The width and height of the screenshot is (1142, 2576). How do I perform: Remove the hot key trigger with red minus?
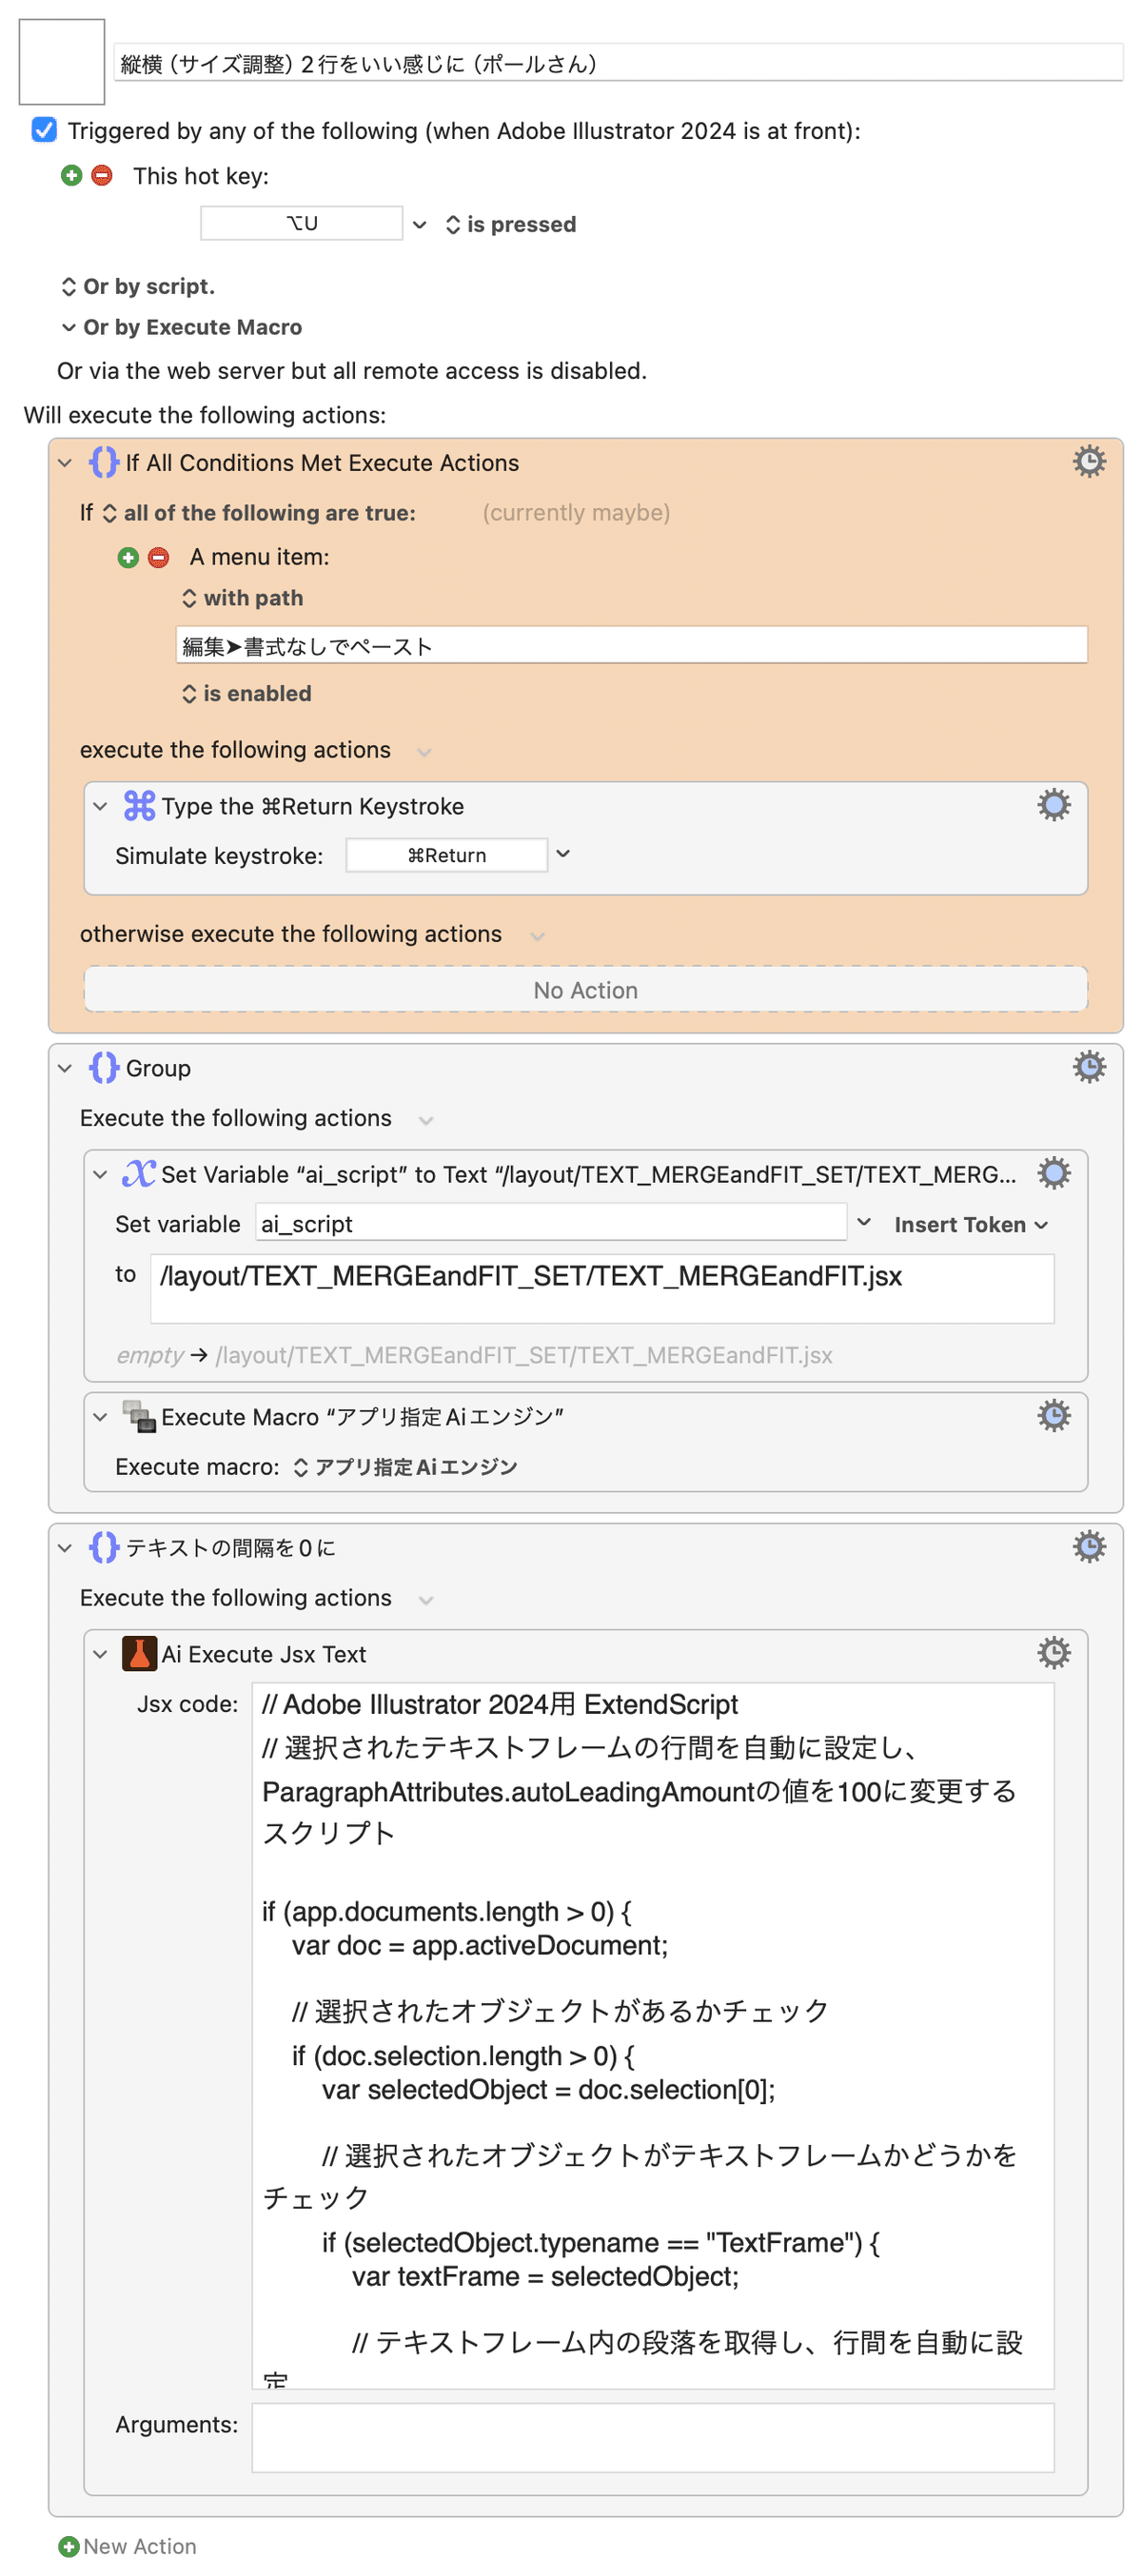pyautogui.click(x=101, y=176)
